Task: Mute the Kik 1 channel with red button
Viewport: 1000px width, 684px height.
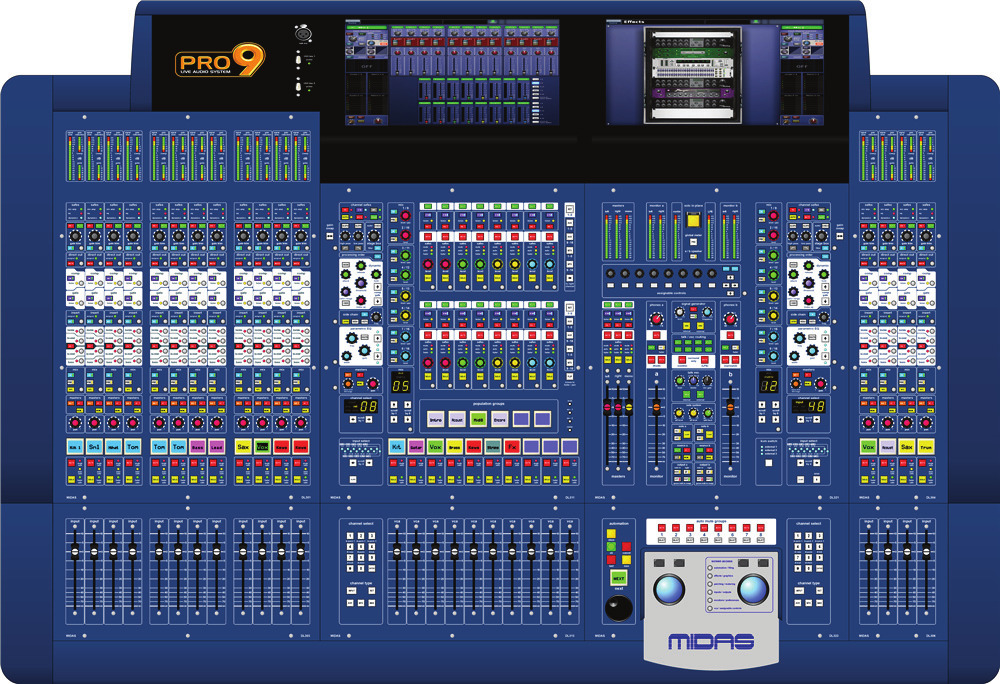Action: [71, 463]
